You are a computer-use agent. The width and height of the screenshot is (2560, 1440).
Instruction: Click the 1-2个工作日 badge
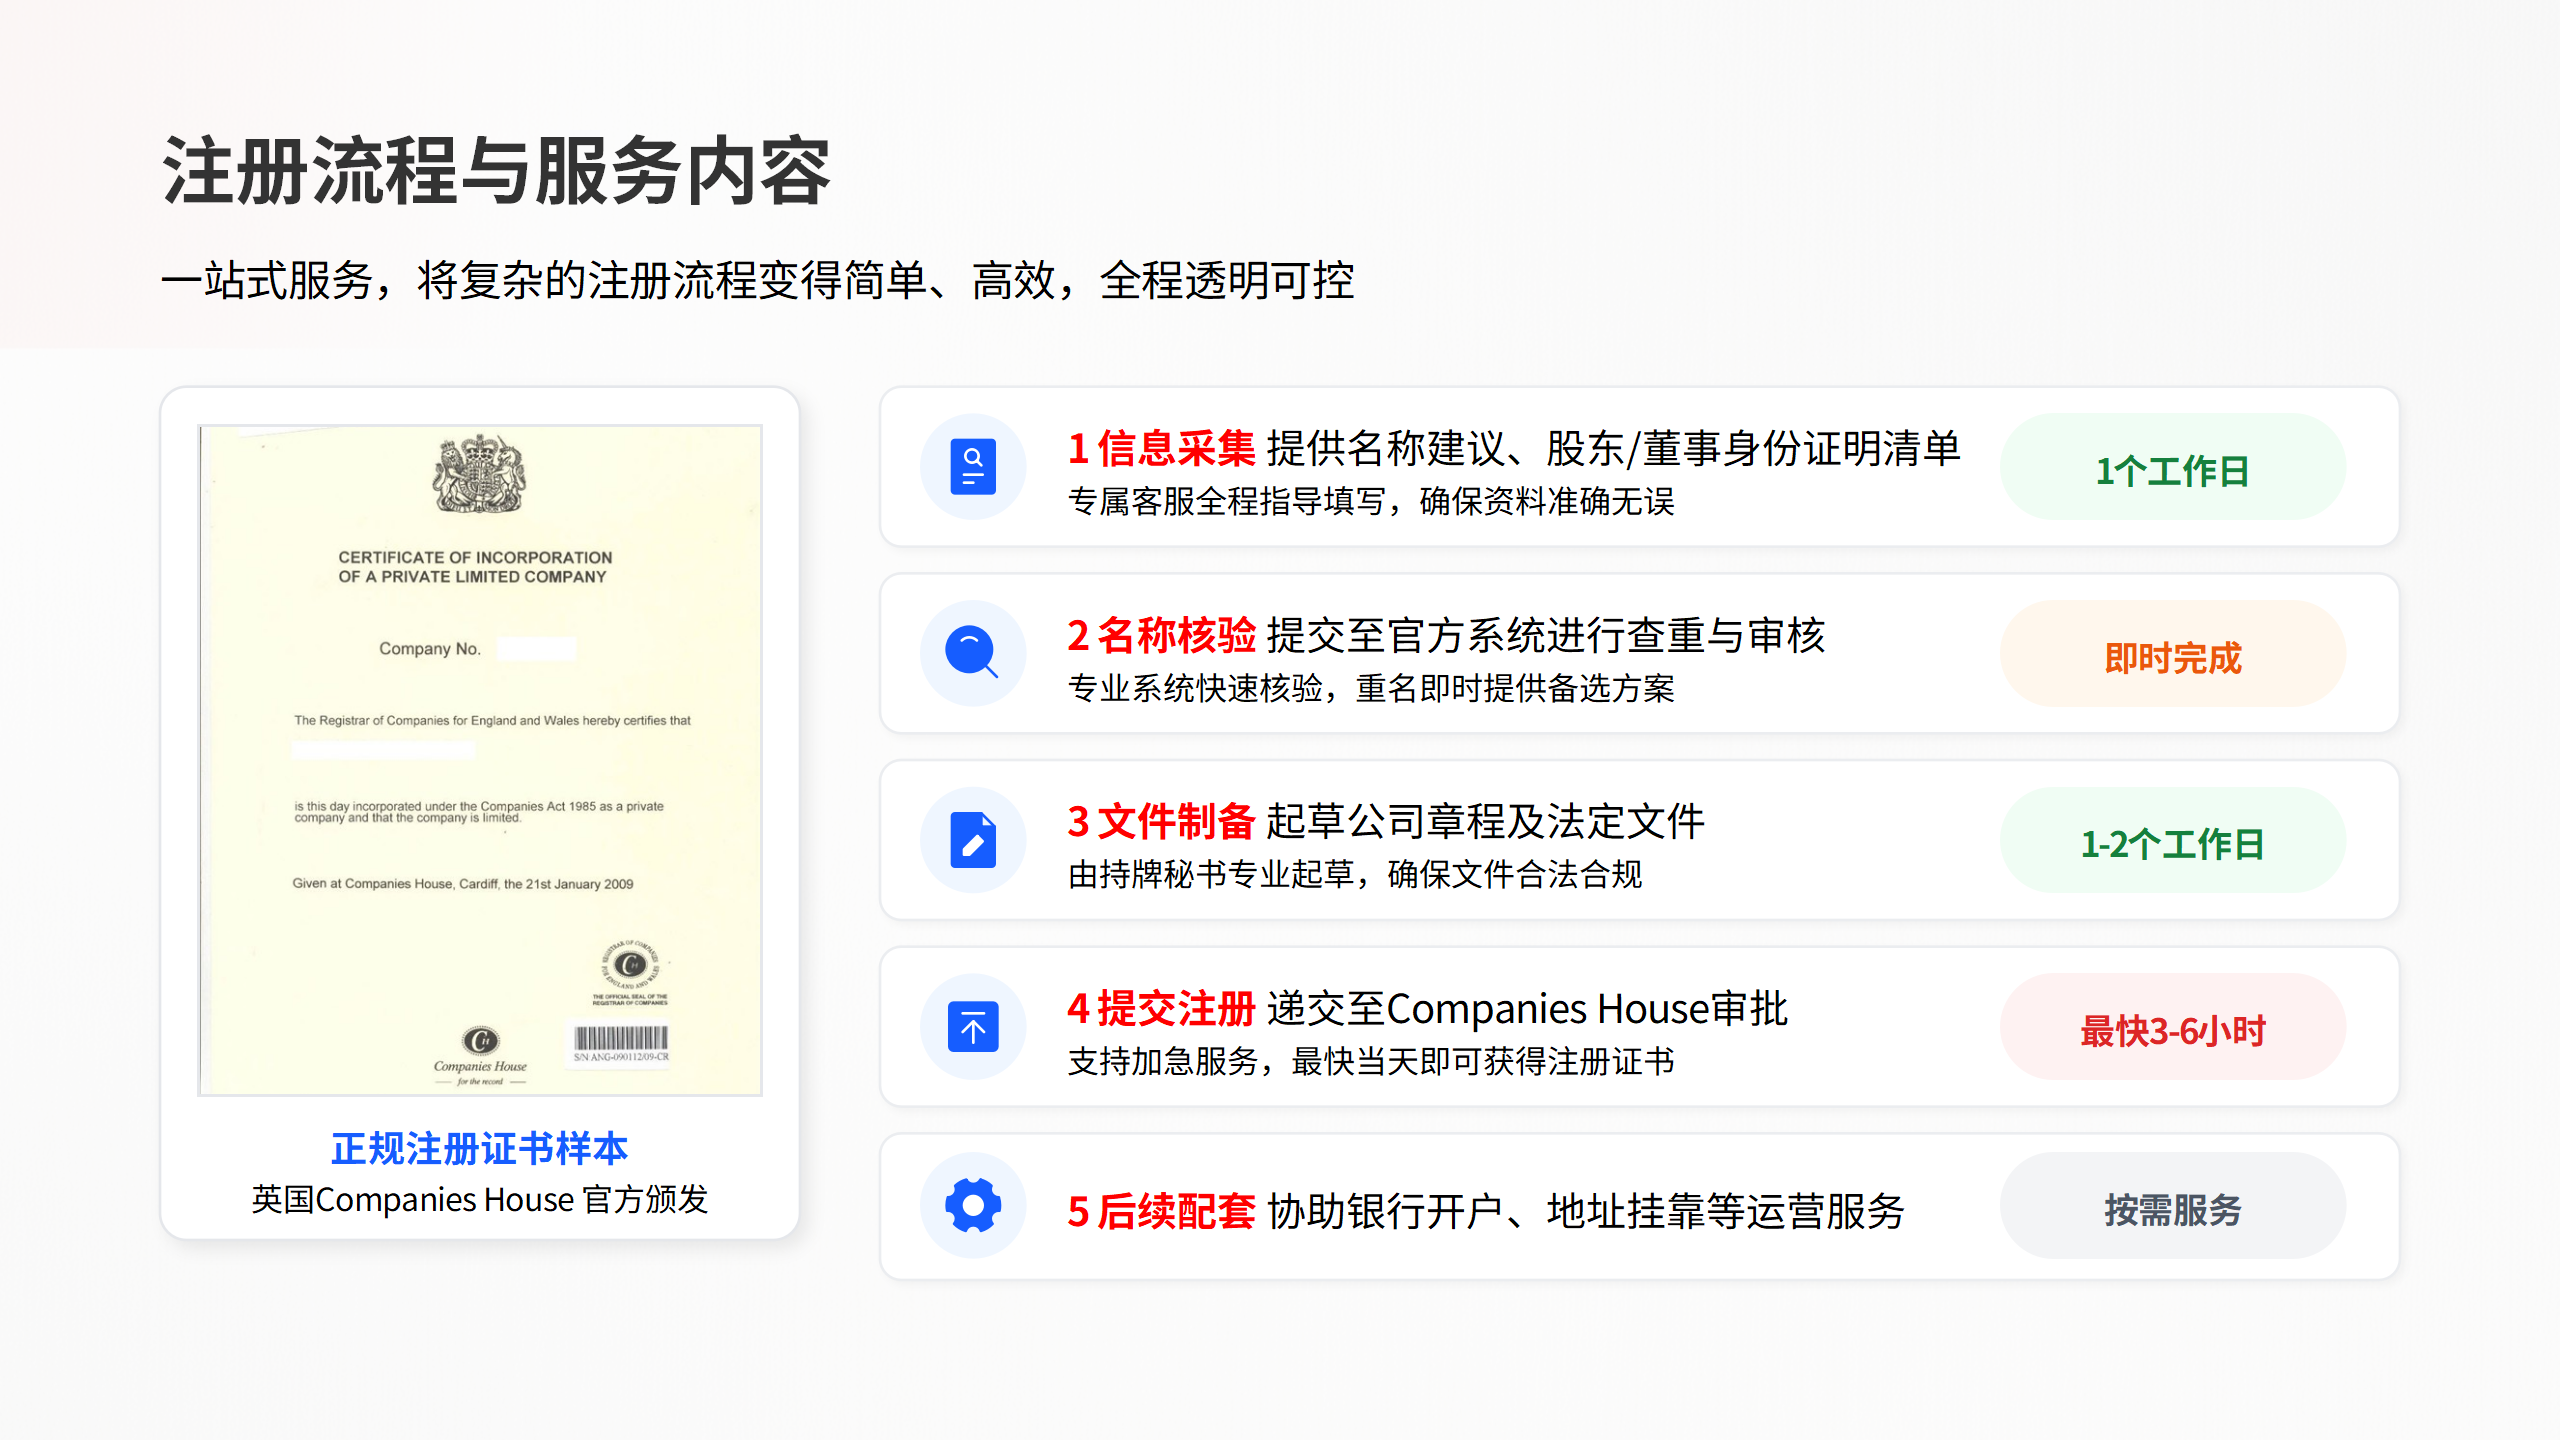[2172, 843]
